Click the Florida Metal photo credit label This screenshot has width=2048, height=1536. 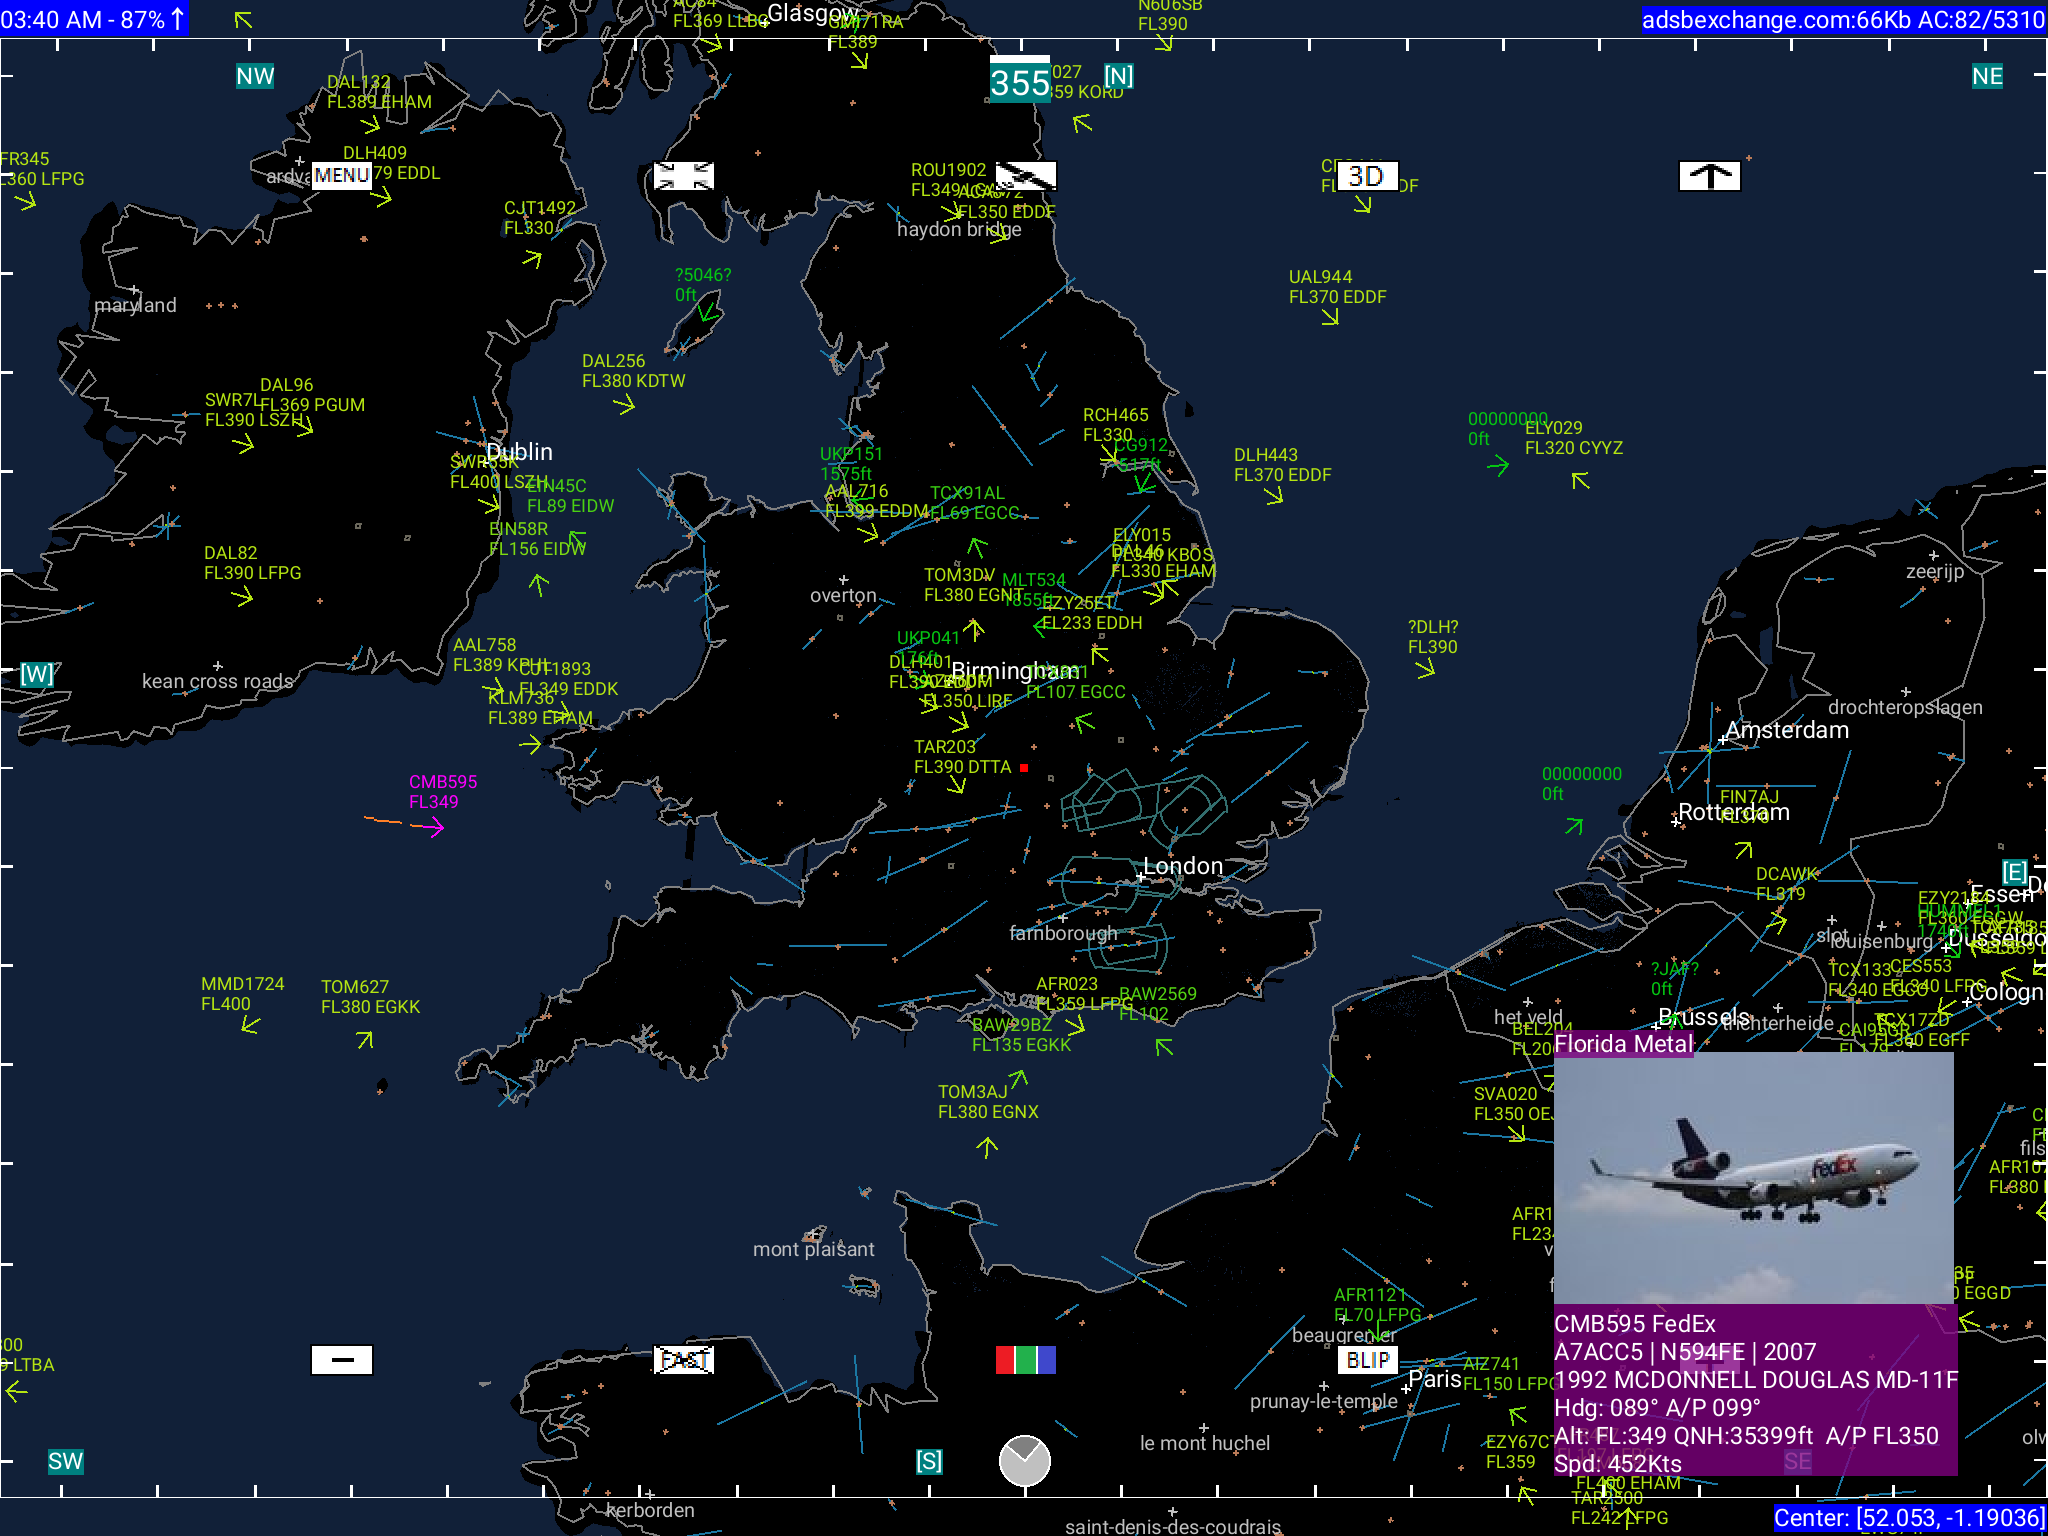coord(1623,1044)
